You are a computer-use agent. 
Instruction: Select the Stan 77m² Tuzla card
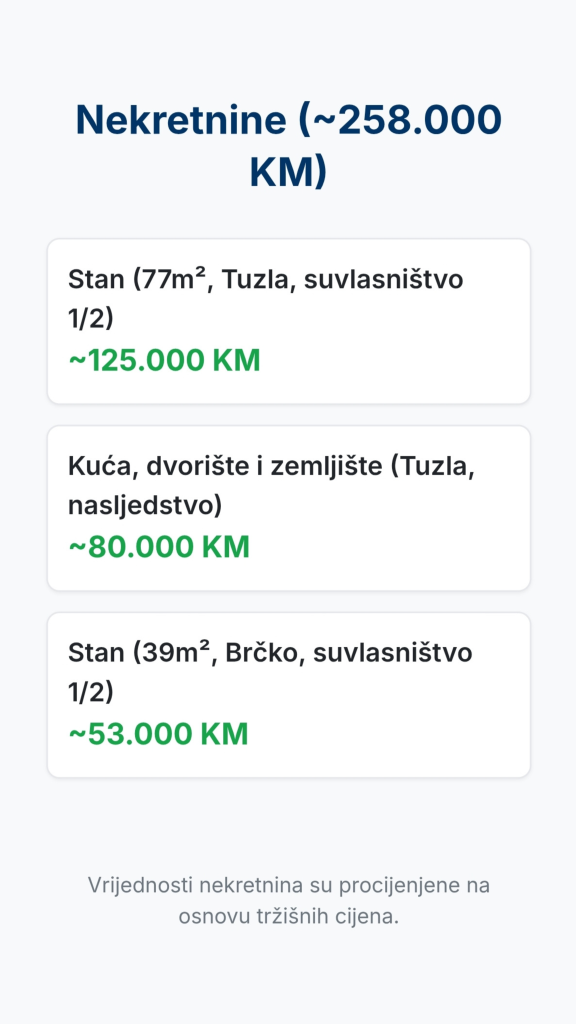click(x=288, y=321)
